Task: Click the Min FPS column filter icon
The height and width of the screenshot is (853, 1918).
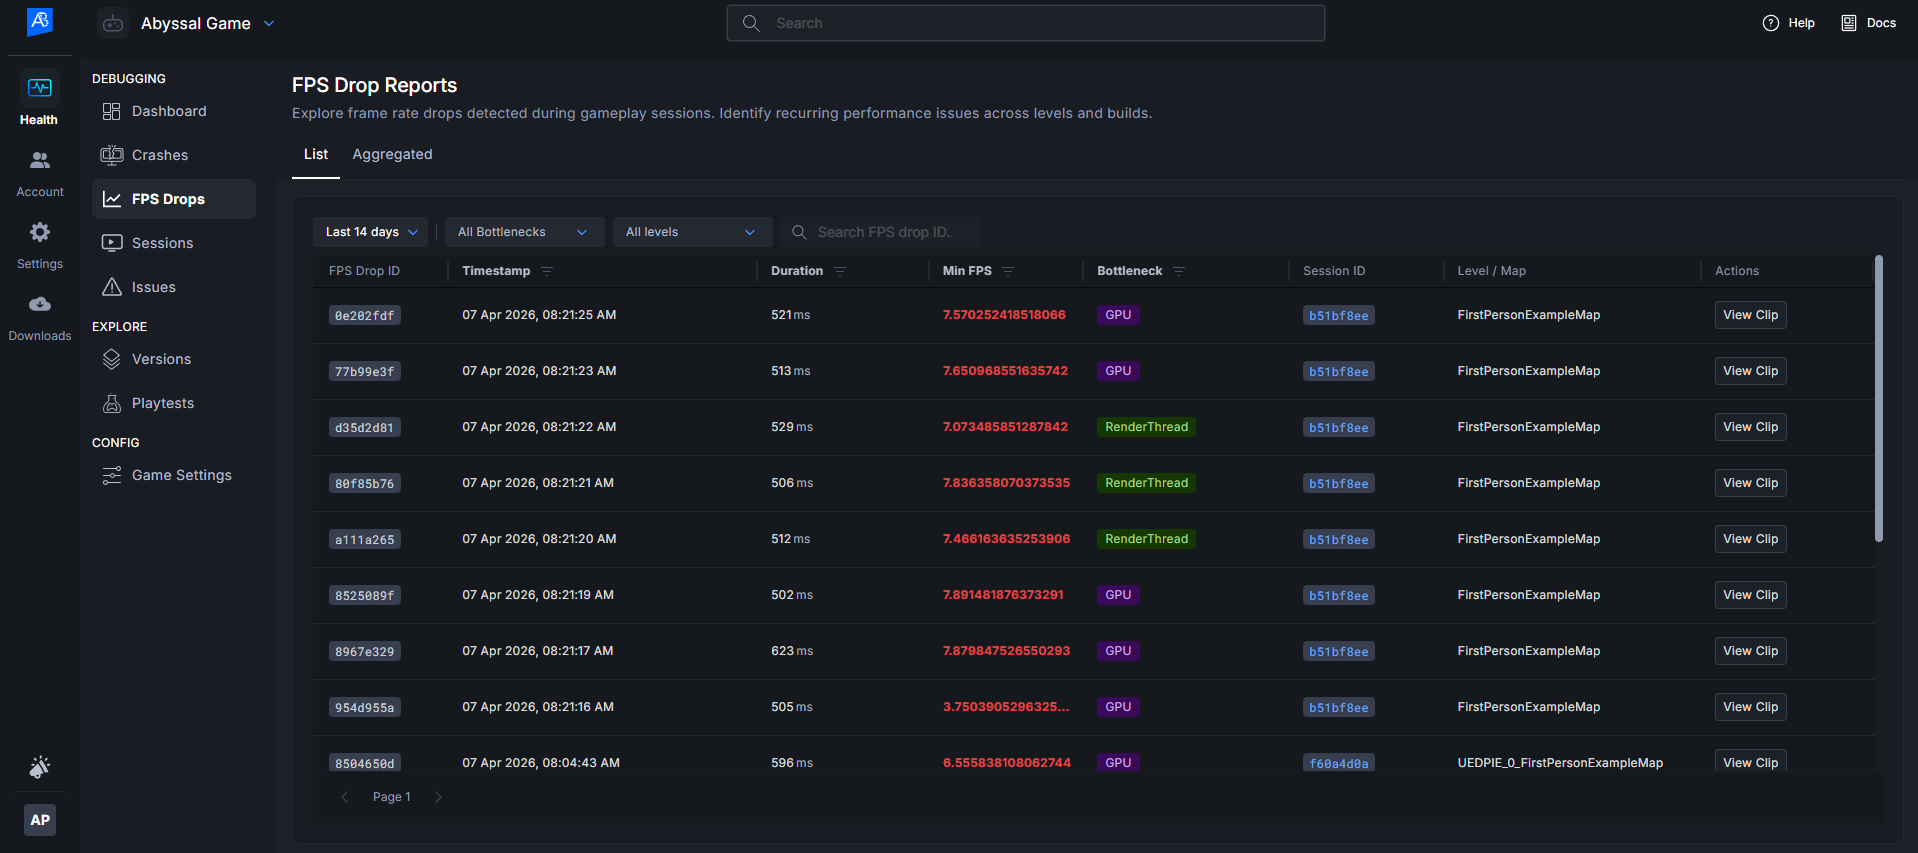Action: (x=1008, y=271)
